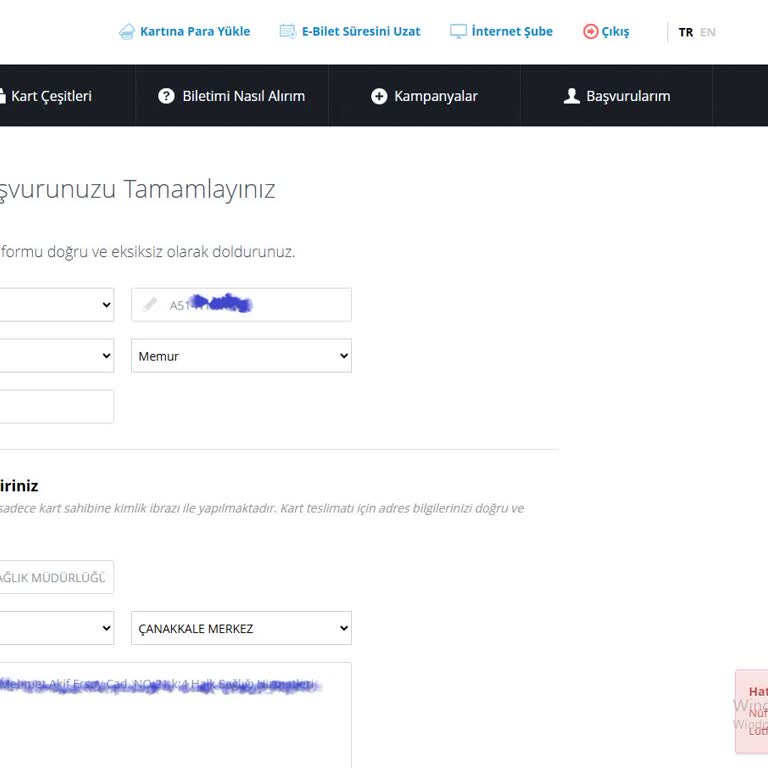
Task: Click the person icon beside Başvurularım
Action: tap(571, 96)
